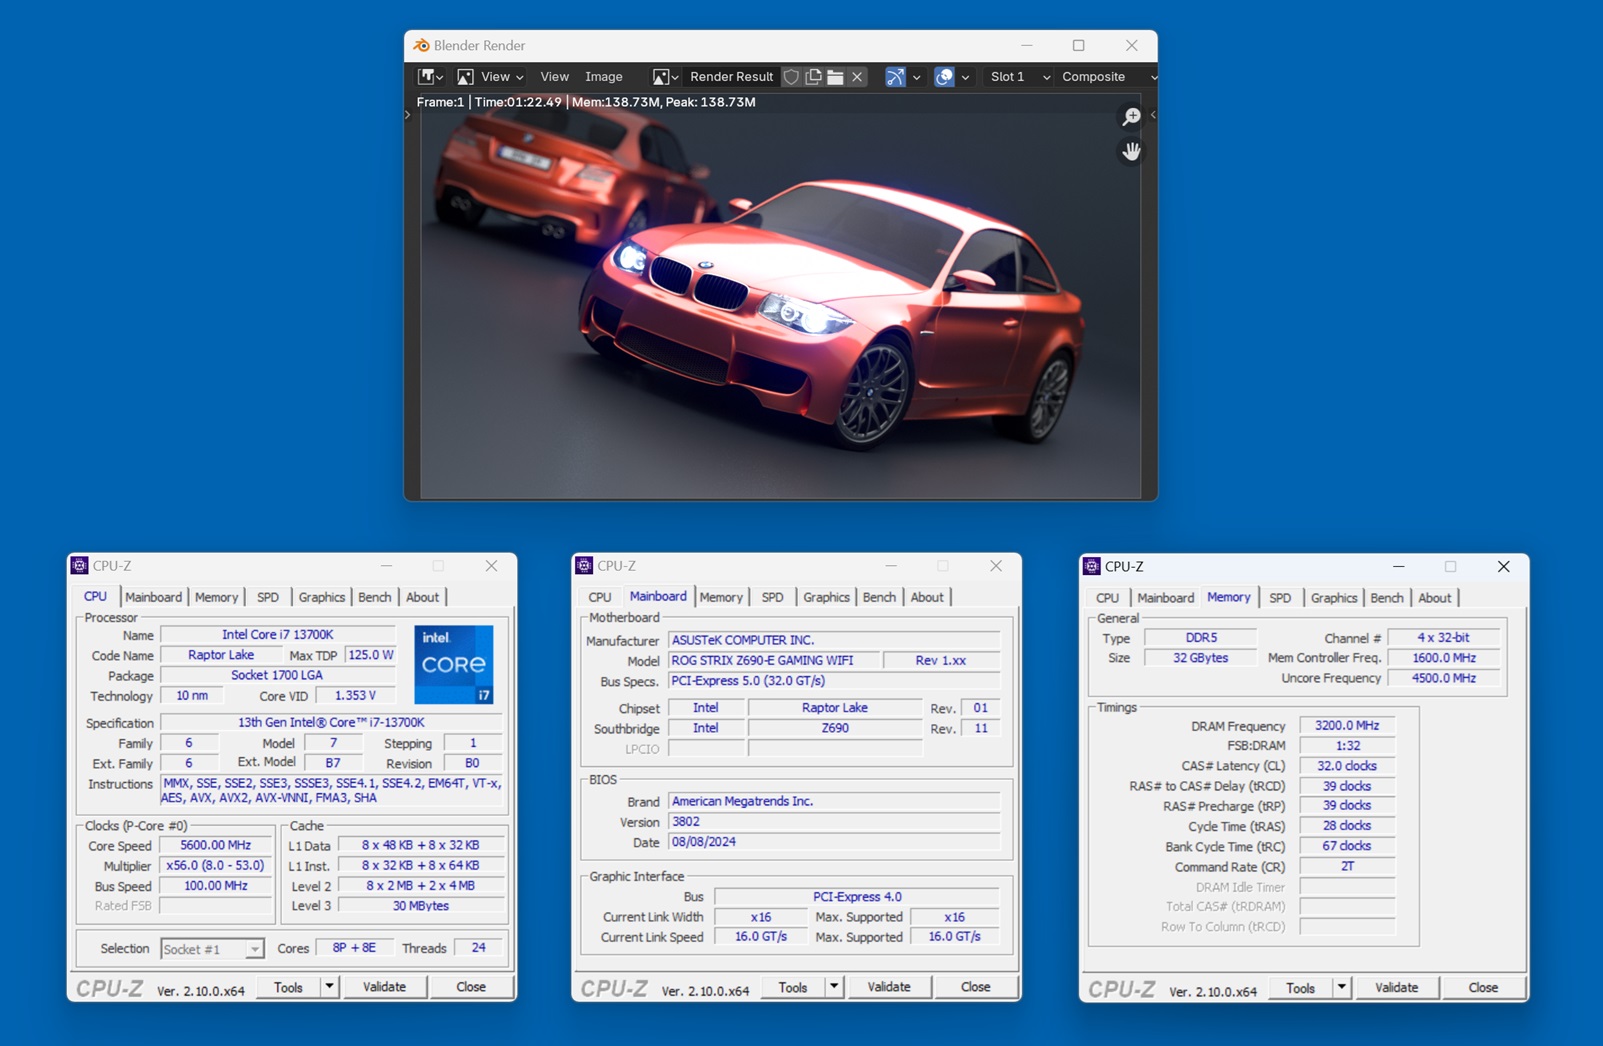
Task: Select CPU tab in middle CPU-Z window
Action: (x=600, y=597)
